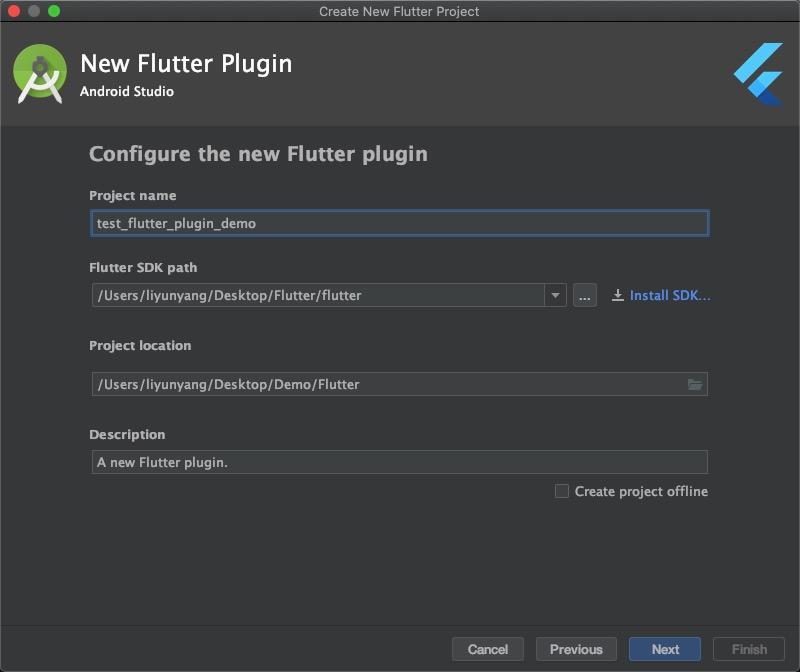Close the dialog with the red window button
800x672 pixels.
14,11
